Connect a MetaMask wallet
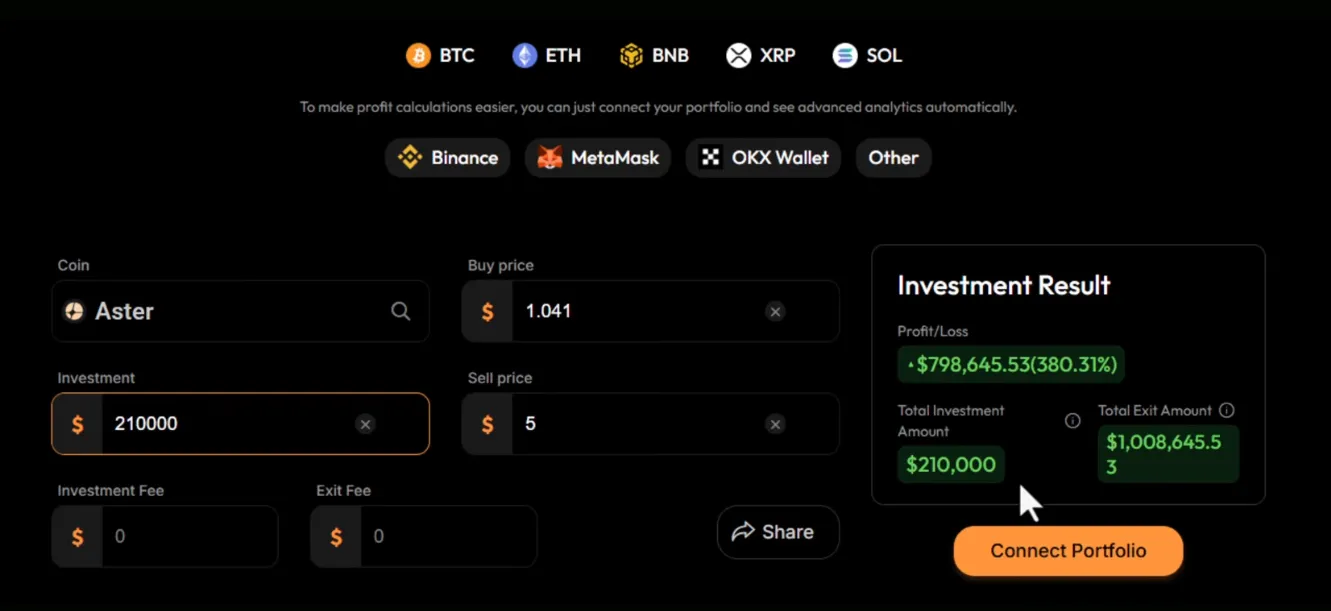1331x611 pixels. (x=598, y=158)
